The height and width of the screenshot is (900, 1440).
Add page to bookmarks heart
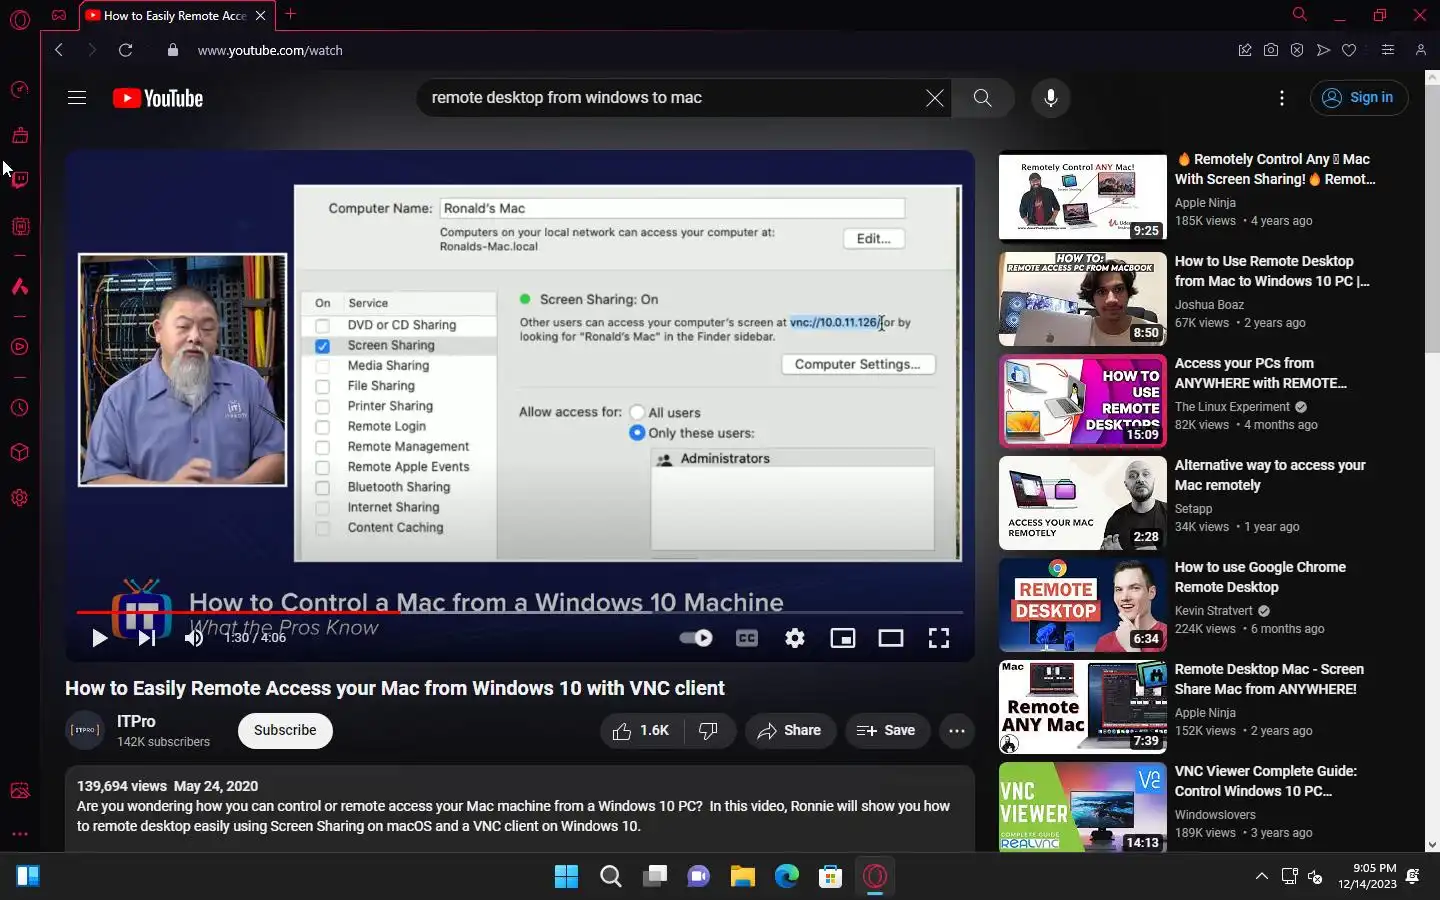click(x=1349, y=50)
